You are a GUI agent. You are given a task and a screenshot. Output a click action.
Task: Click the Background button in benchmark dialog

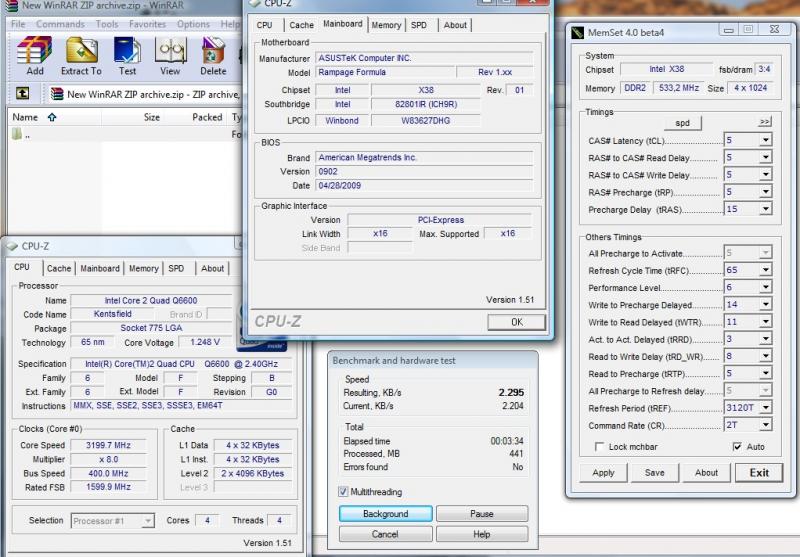coord(386,514)
